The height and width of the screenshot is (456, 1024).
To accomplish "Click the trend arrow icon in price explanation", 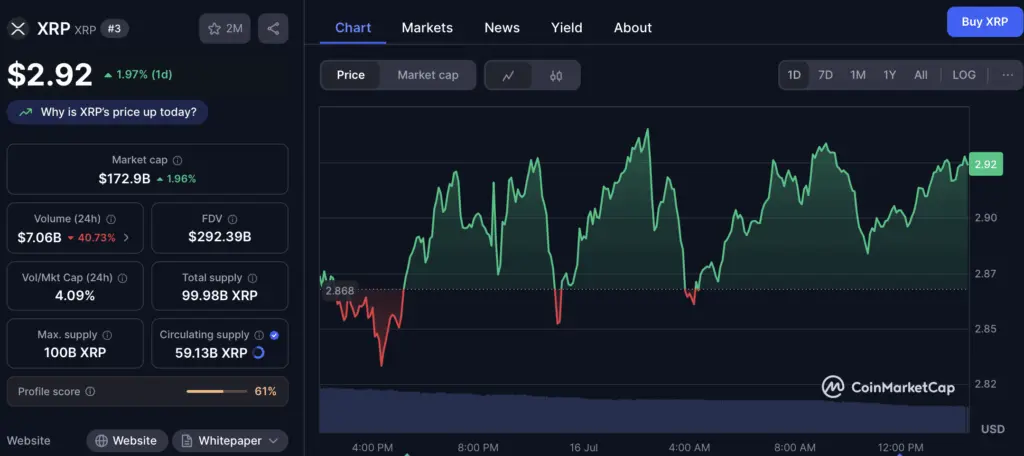I will click(x=25, y=112).
